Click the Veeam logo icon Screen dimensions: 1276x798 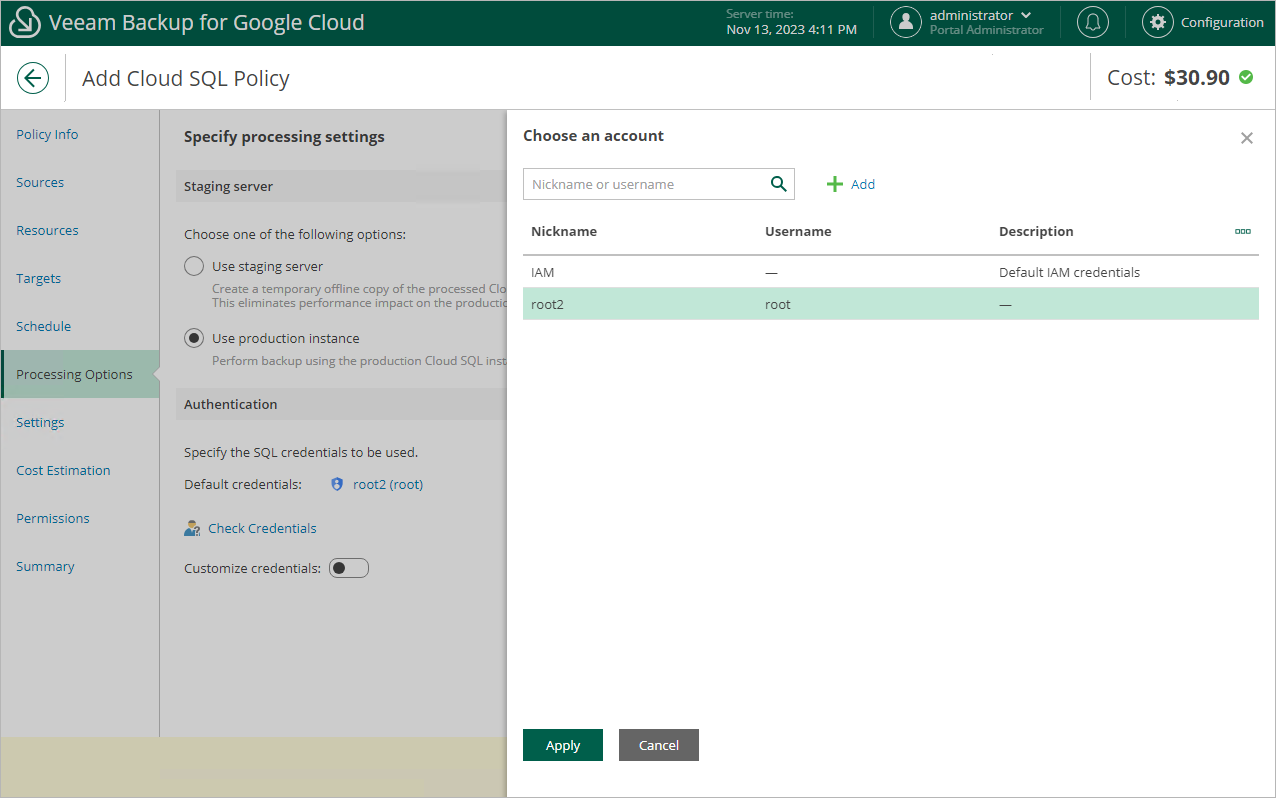tap(24, 22)
